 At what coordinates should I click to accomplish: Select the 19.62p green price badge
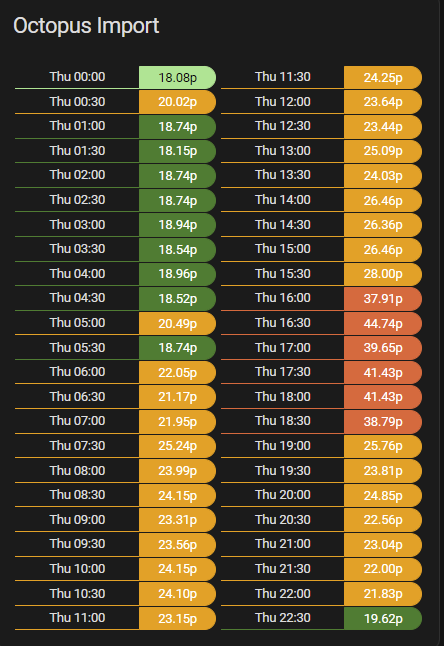coord(383,618)
